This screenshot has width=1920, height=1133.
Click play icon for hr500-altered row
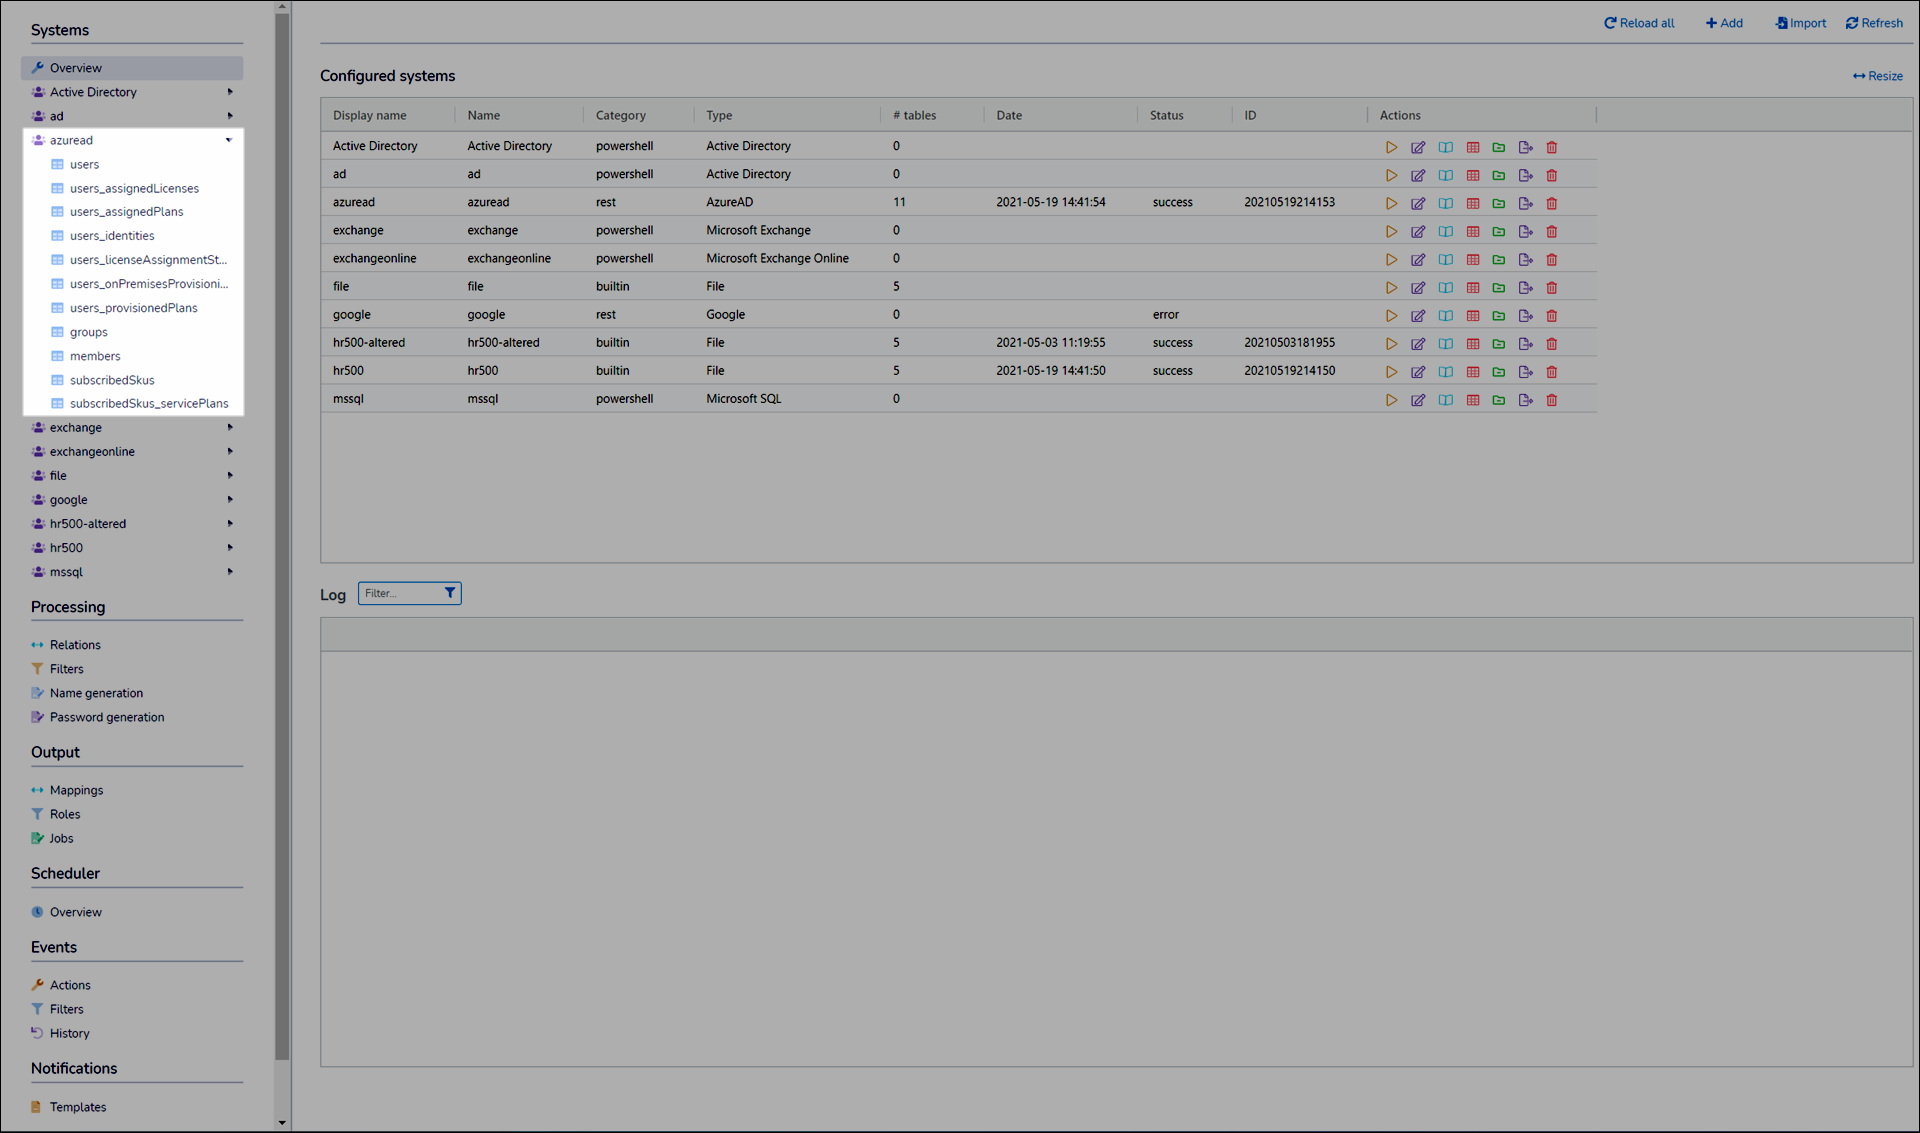point(1391,343)
